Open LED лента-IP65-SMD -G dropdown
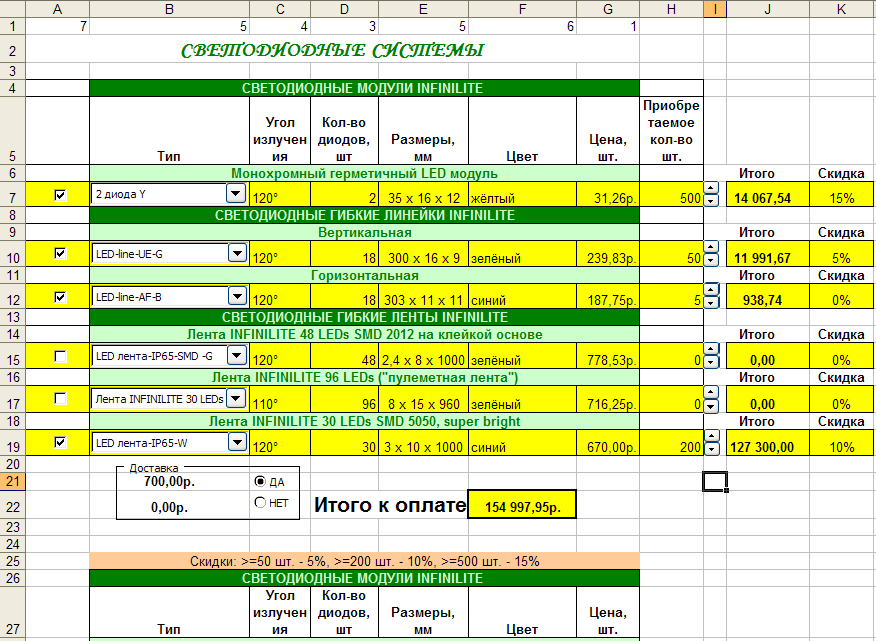The image size is (876, 641). (x=237, y=355)
